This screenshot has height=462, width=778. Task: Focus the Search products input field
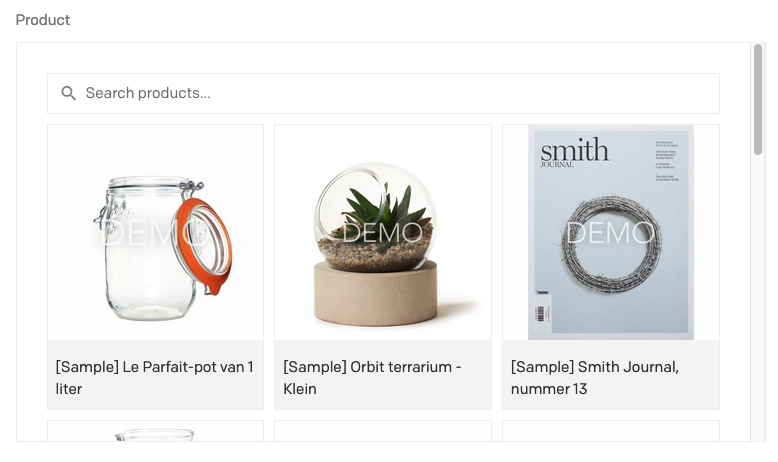(383, 93)
